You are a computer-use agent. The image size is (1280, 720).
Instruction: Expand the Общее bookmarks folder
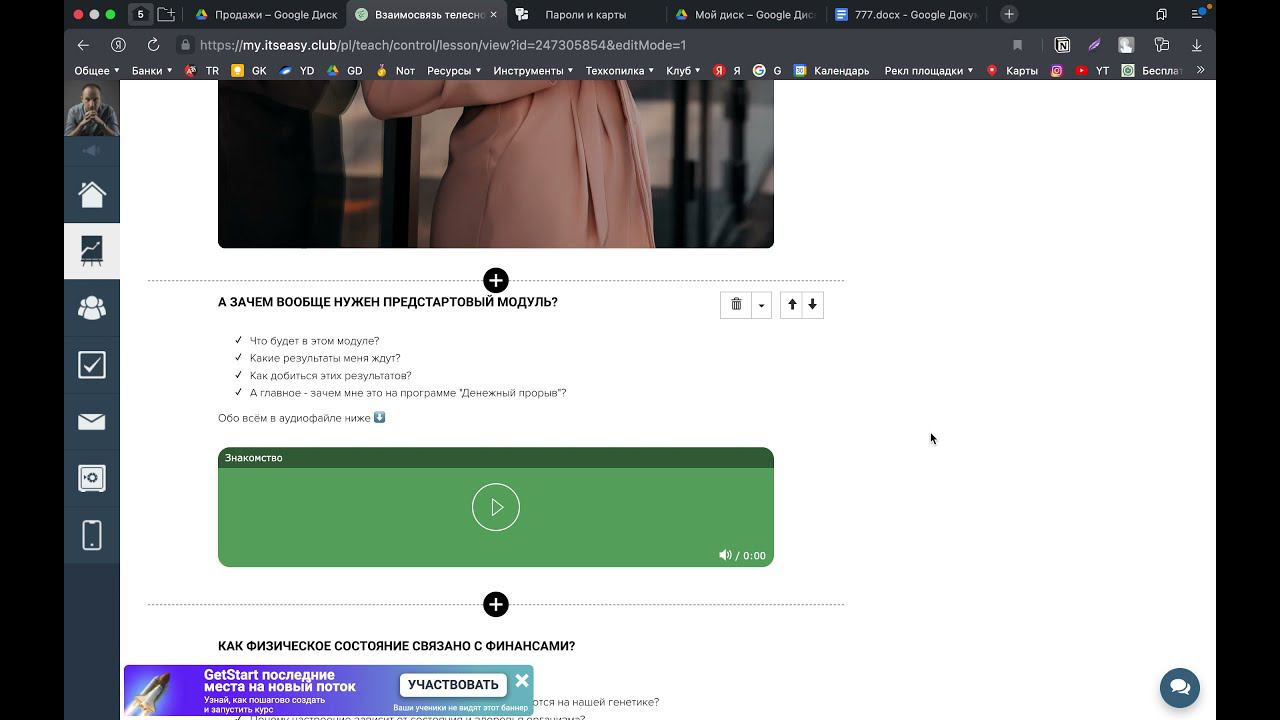click(97, 71)
